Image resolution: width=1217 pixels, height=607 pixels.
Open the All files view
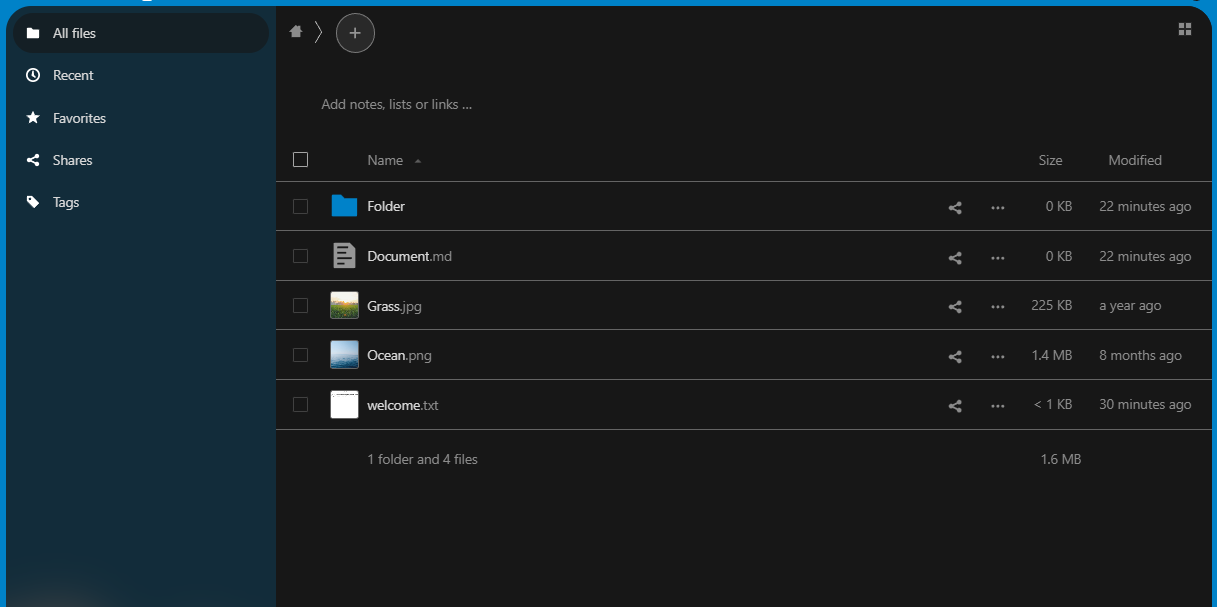[140, 33]
